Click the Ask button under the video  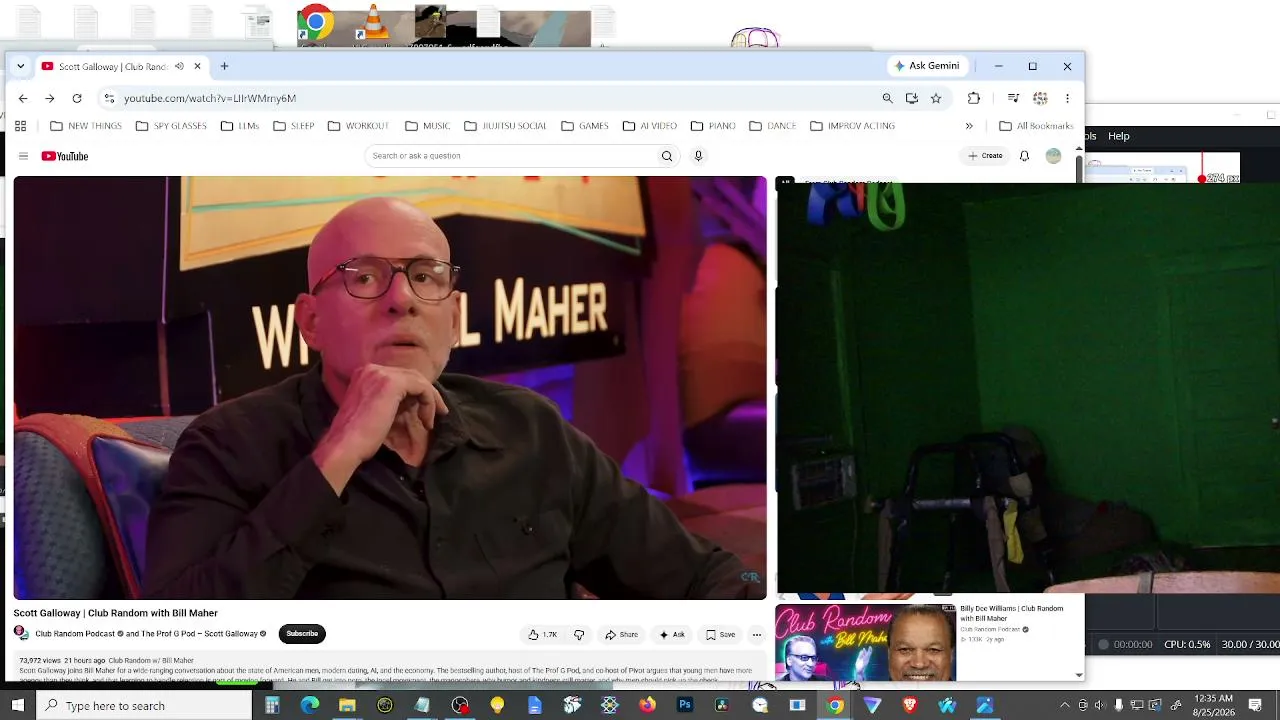pos(671,634)
